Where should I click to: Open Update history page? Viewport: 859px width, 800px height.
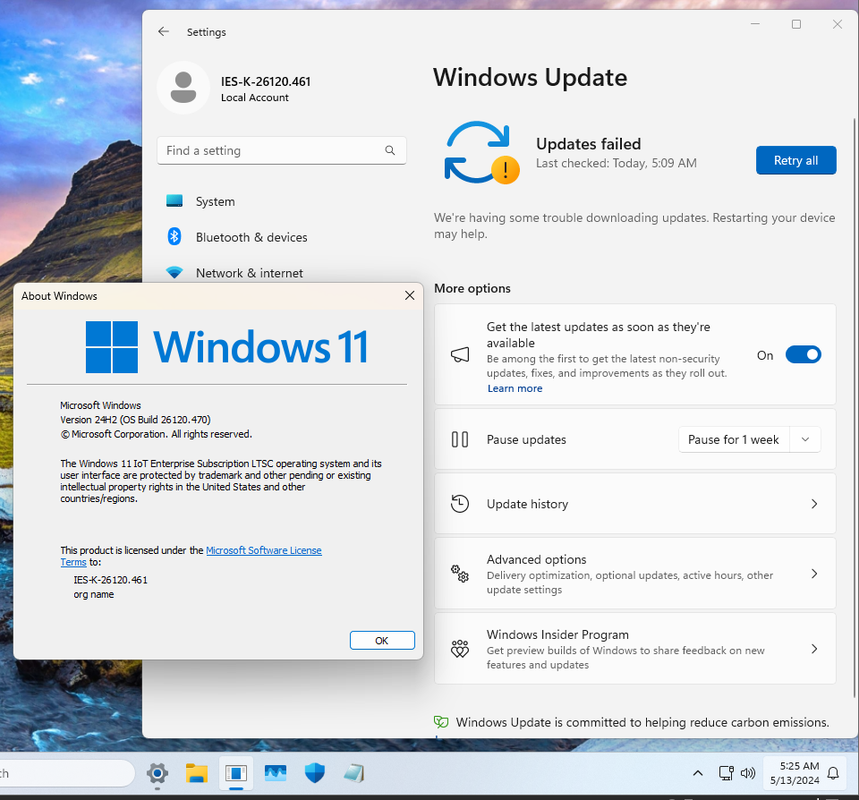tap(635, 504)
